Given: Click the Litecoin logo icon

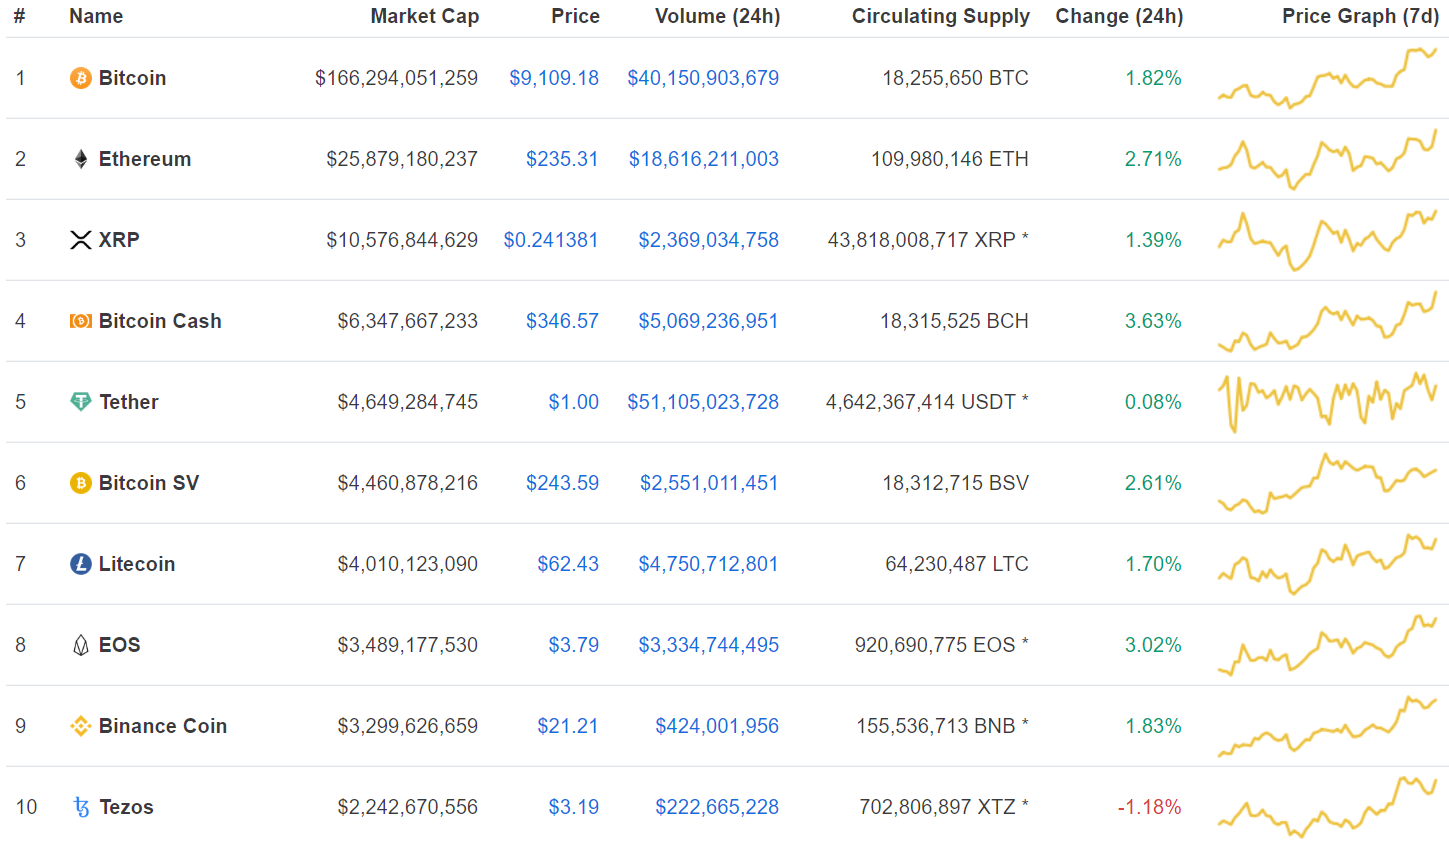Looking at the screenshot, I should click(80, 564).
